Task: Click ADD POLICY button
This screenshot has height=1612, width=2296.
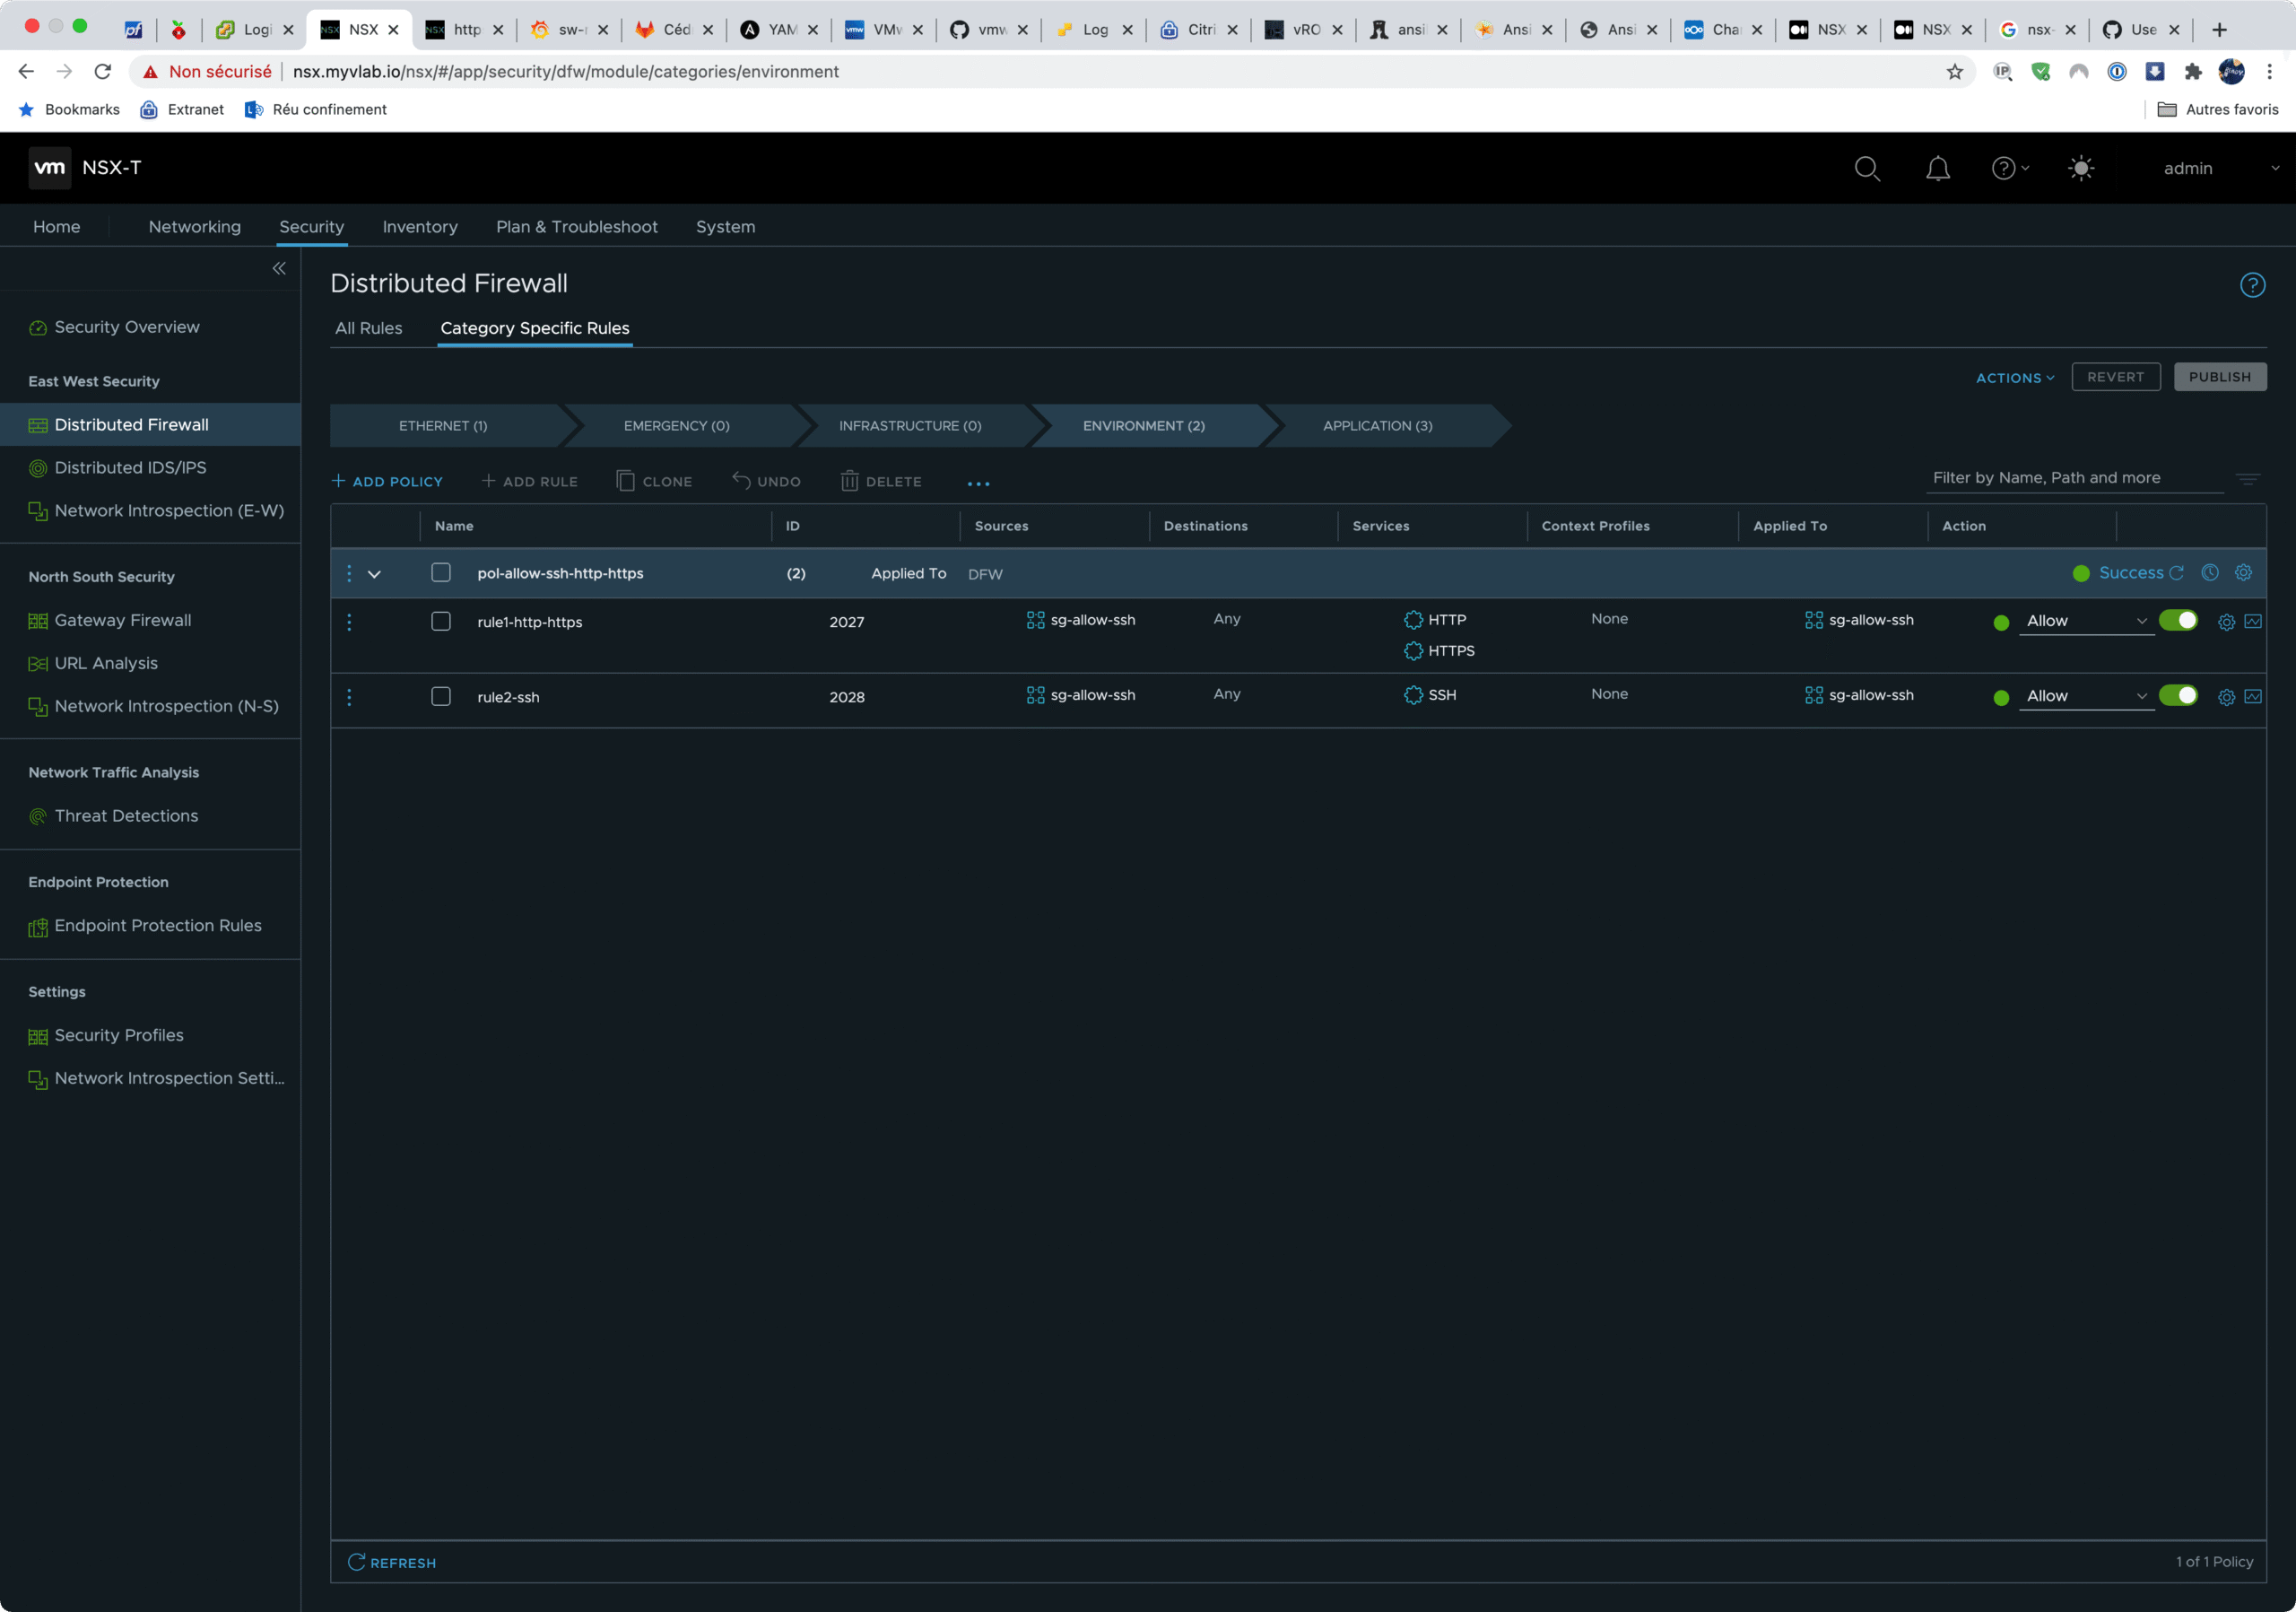Action: [x=387, y=482]
